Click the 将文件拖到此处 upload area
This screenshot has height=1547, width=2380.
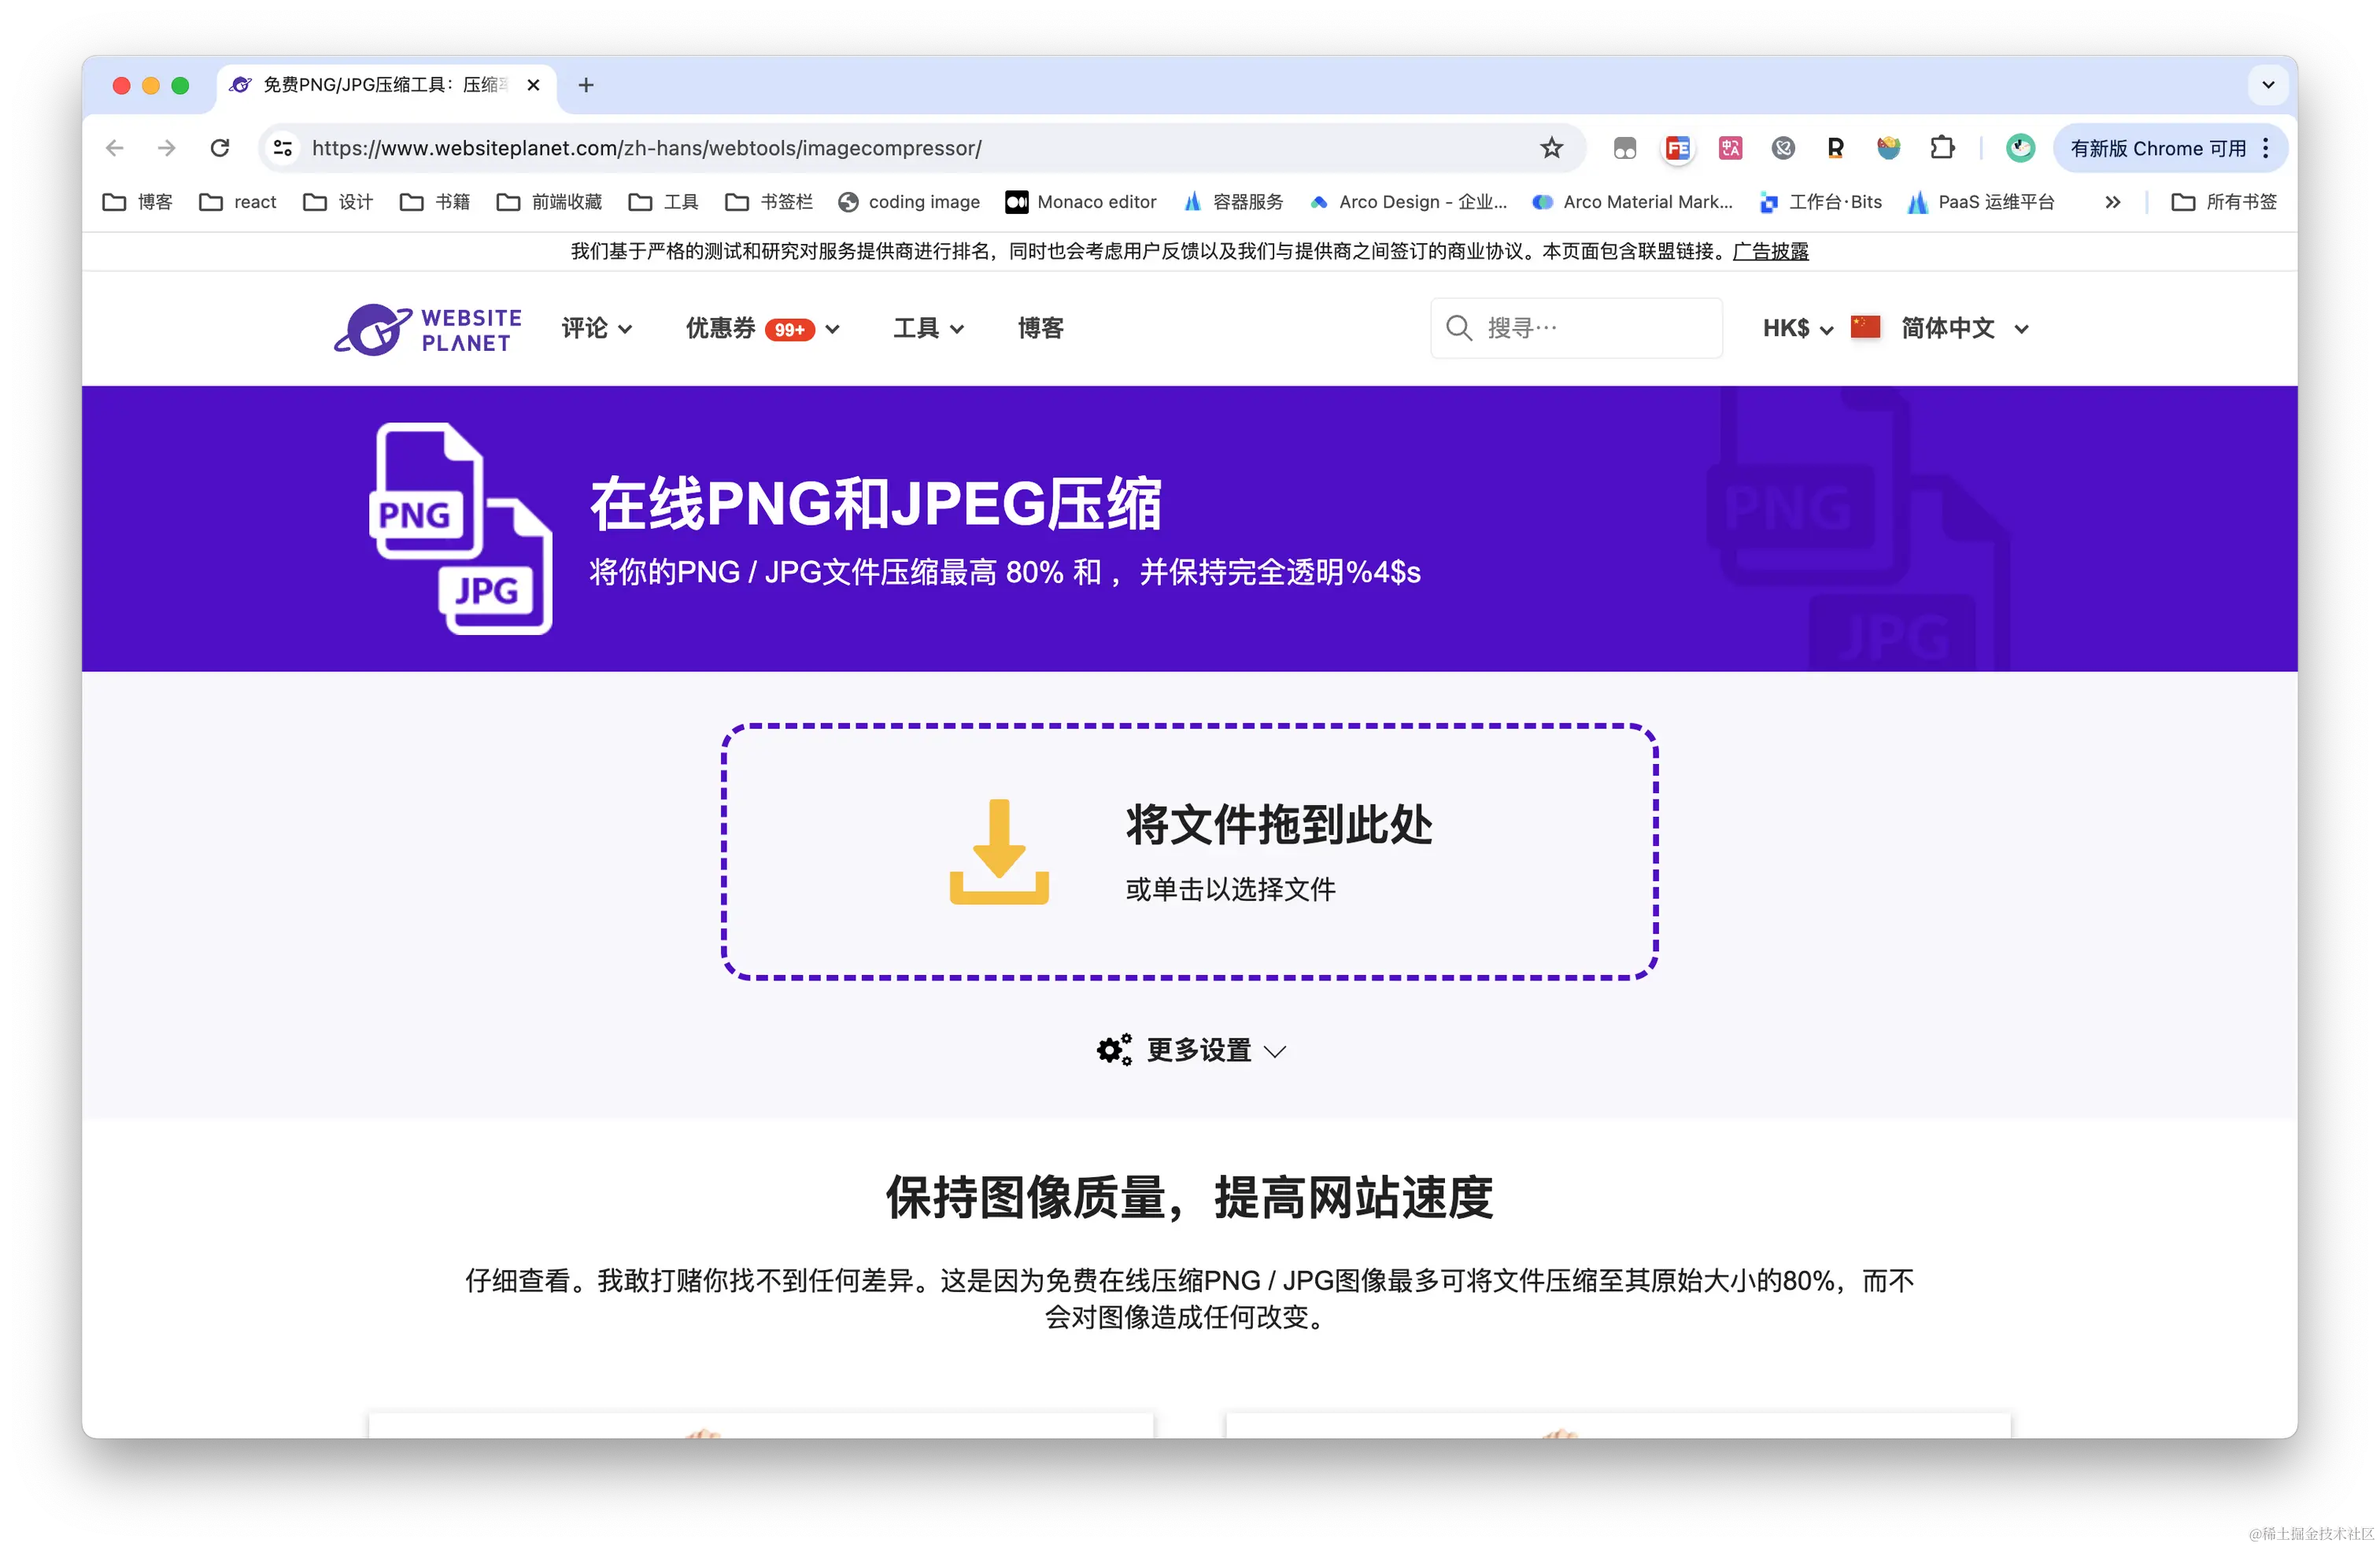[1190, 852]
